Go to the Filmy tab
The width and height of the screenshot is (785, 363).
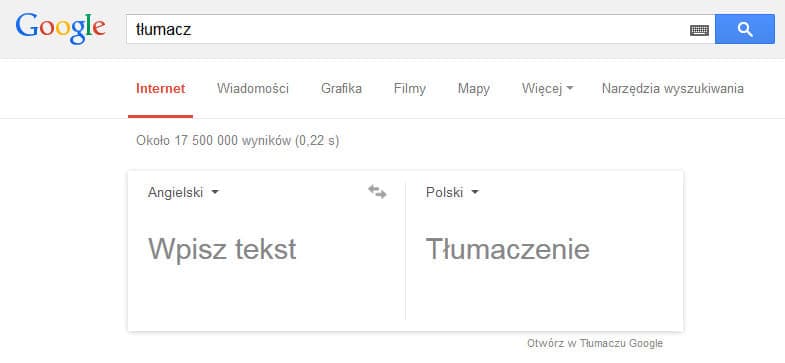click(410, 89)
